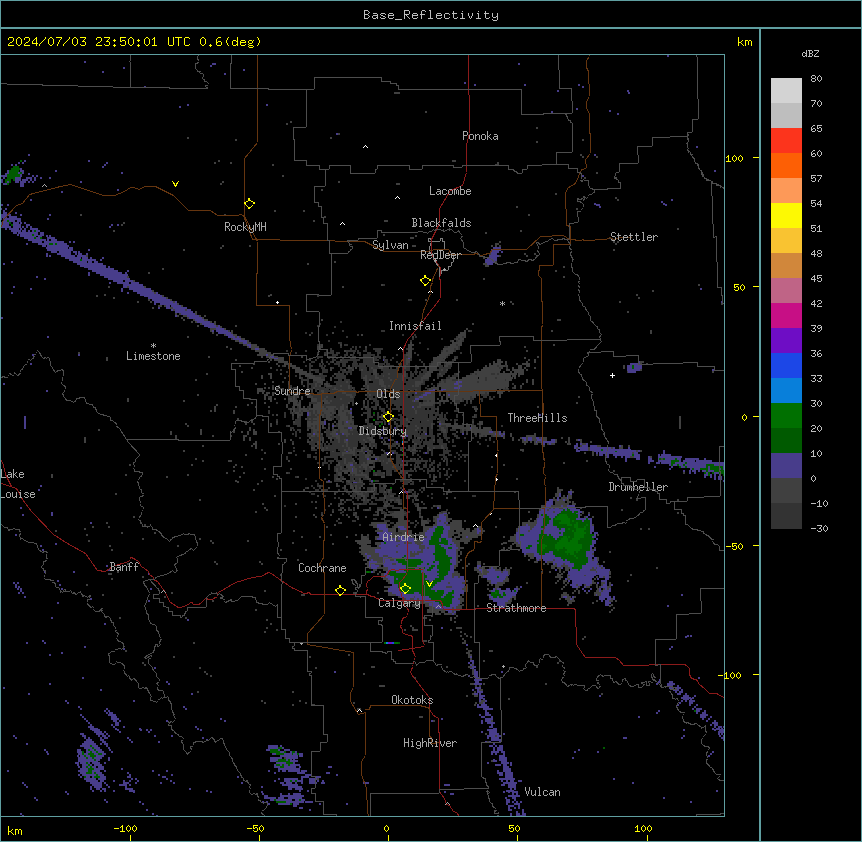Click the Banff town label
The image size is (862, 842).
click(124, 567)
